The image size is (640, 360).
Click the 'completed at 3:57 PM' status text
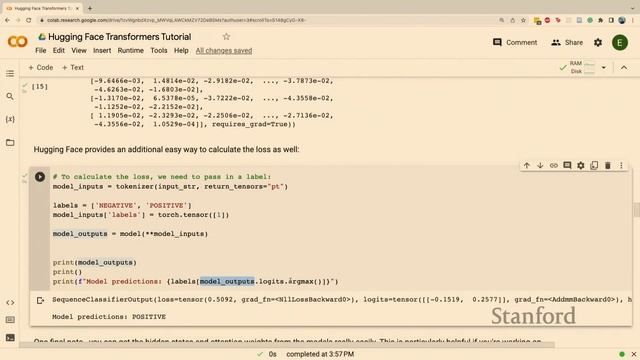pos(320,354)
